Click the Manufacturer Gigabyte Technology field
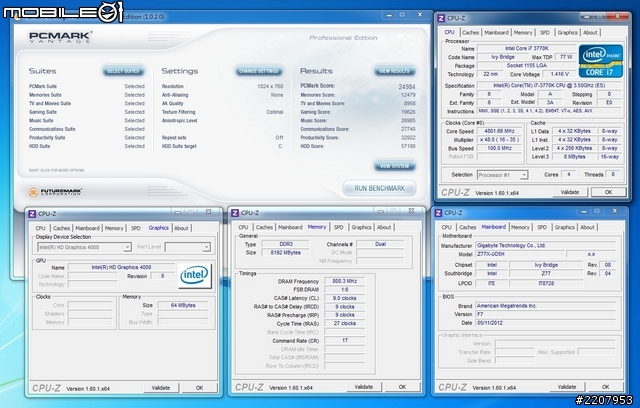The width and height of the screenshot is (640, 408). tap(546, 246)
